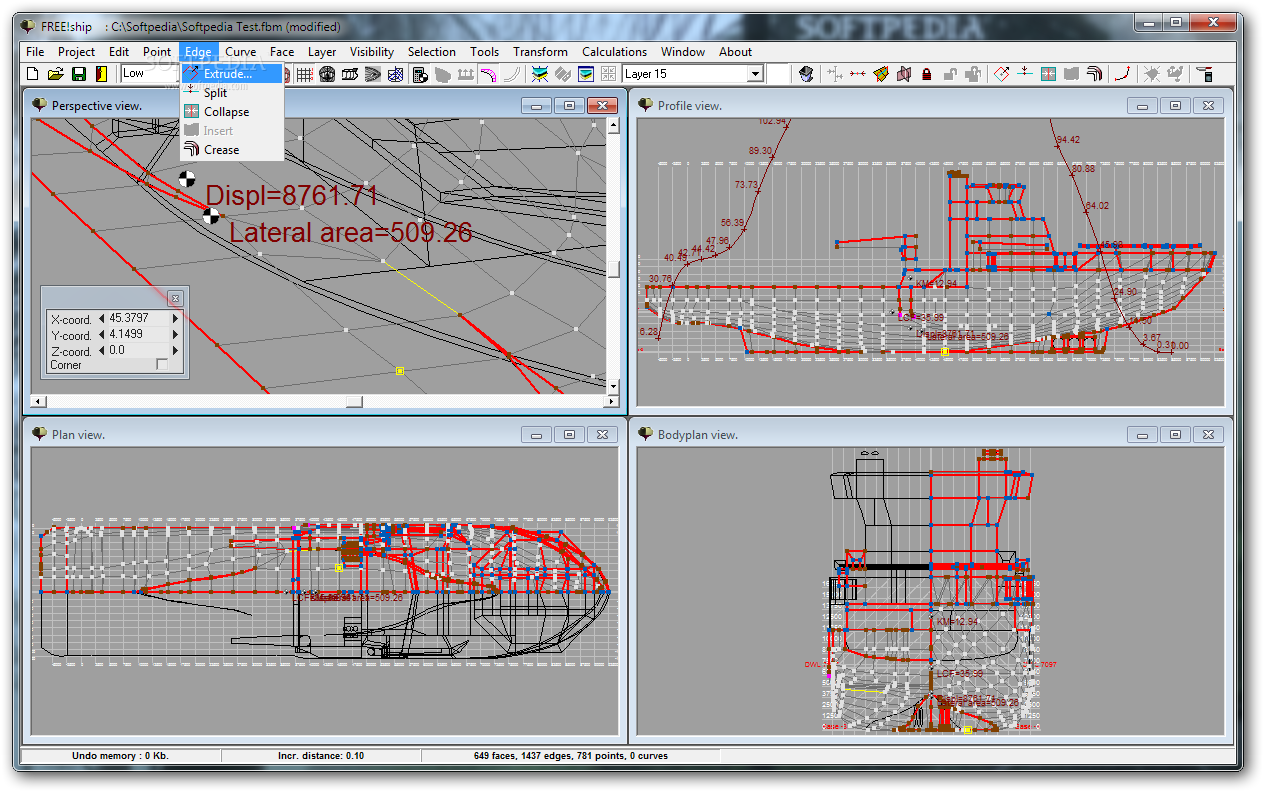Click the collapse edge toolbar icon

[1048, 73]
